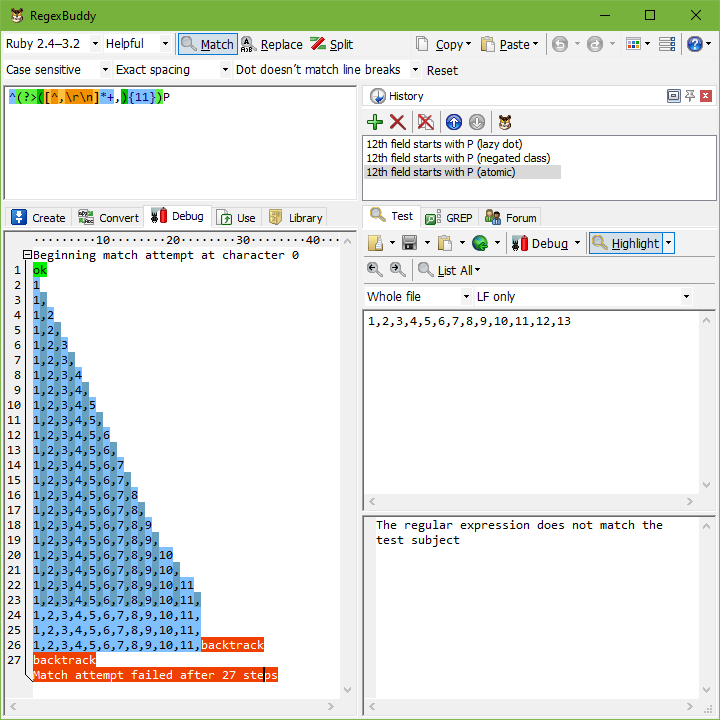Viewport: 720px width, 720px height.
Task: Go to next match magnifier icon
Action: (398, 270)
